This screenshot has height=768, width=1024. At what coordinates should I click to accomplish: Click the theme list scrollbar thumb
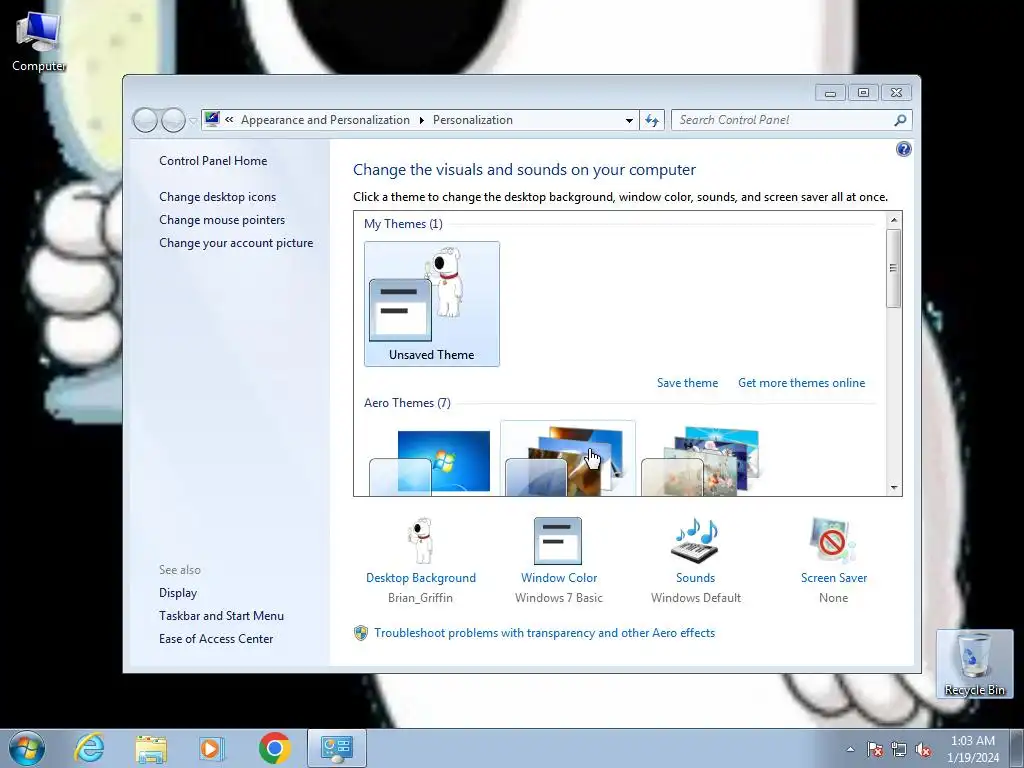(x=893, y=268)
